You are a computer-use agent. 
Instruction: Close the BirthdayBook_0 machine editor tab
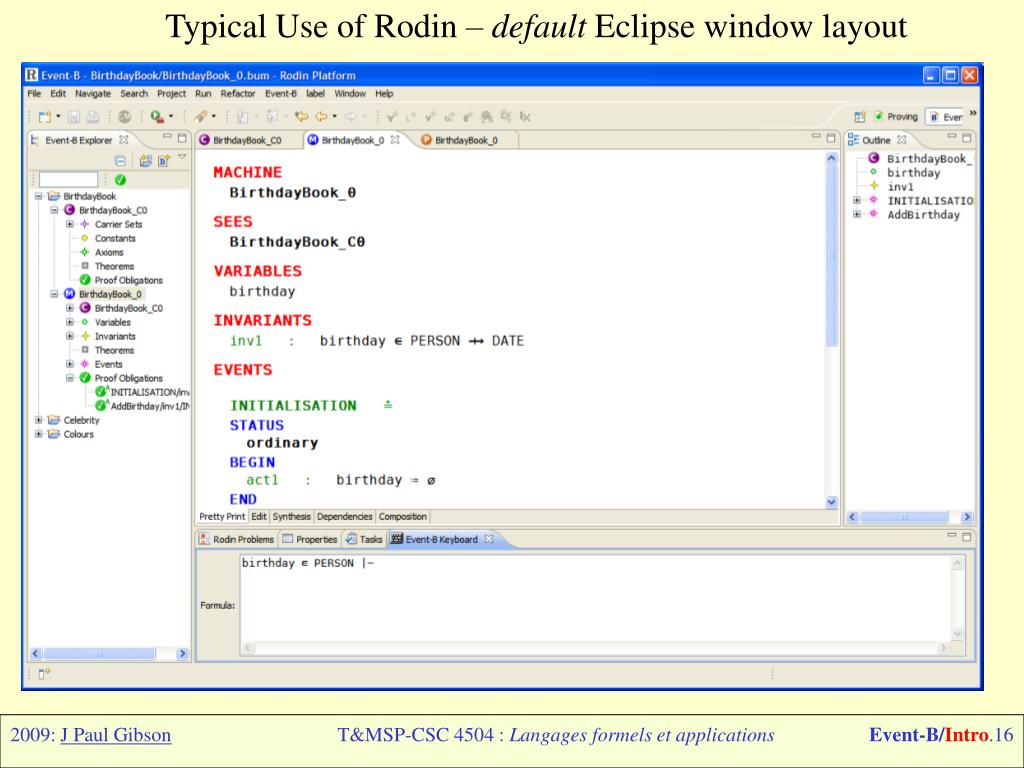pyautogui.click(x=395, y=140)
